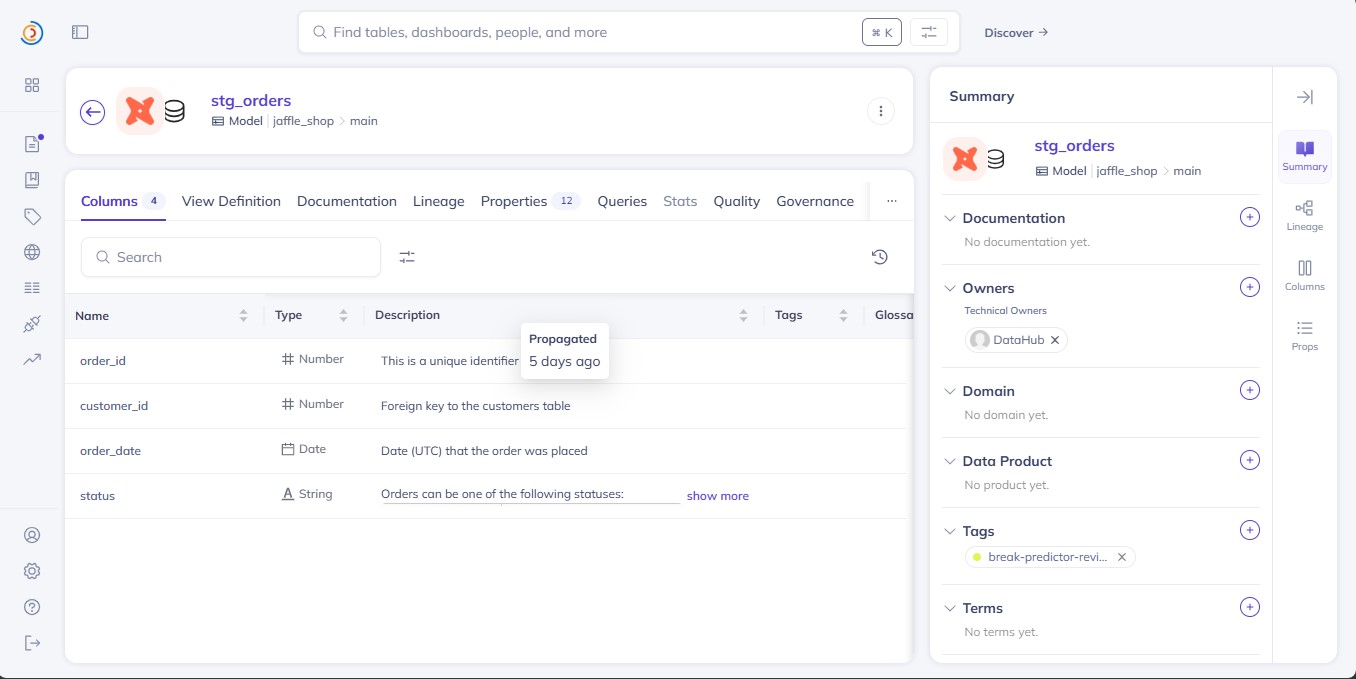This screenshot has height=679, width=1356.
Task: Switch to the Quality tab
Action: [x=737, y=201]
